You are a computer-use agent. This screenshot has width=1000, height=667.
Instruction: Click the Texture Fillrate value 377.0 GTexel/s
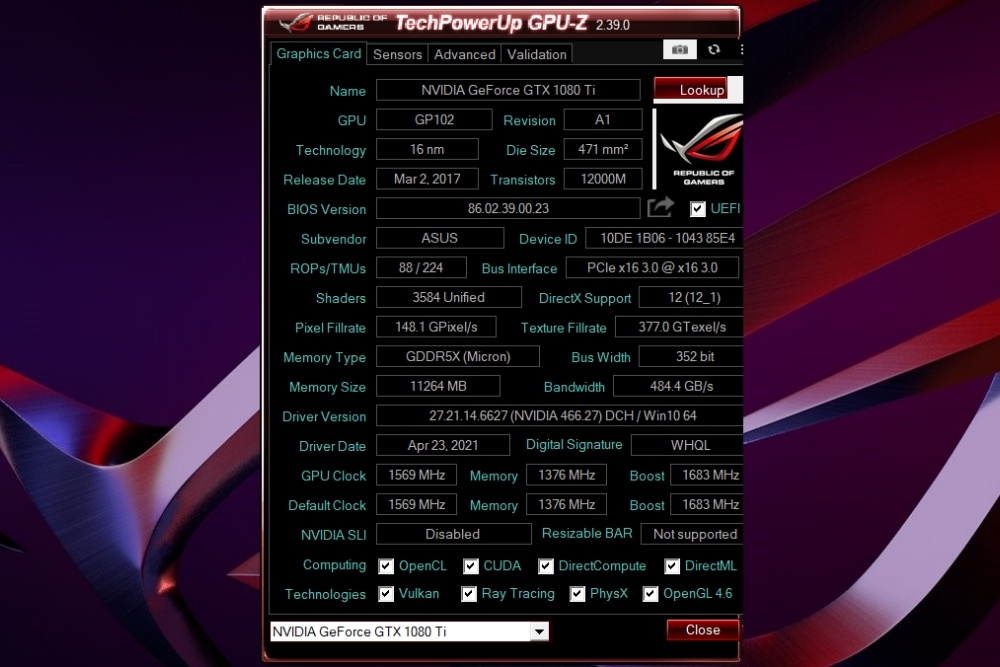[679, 326]
